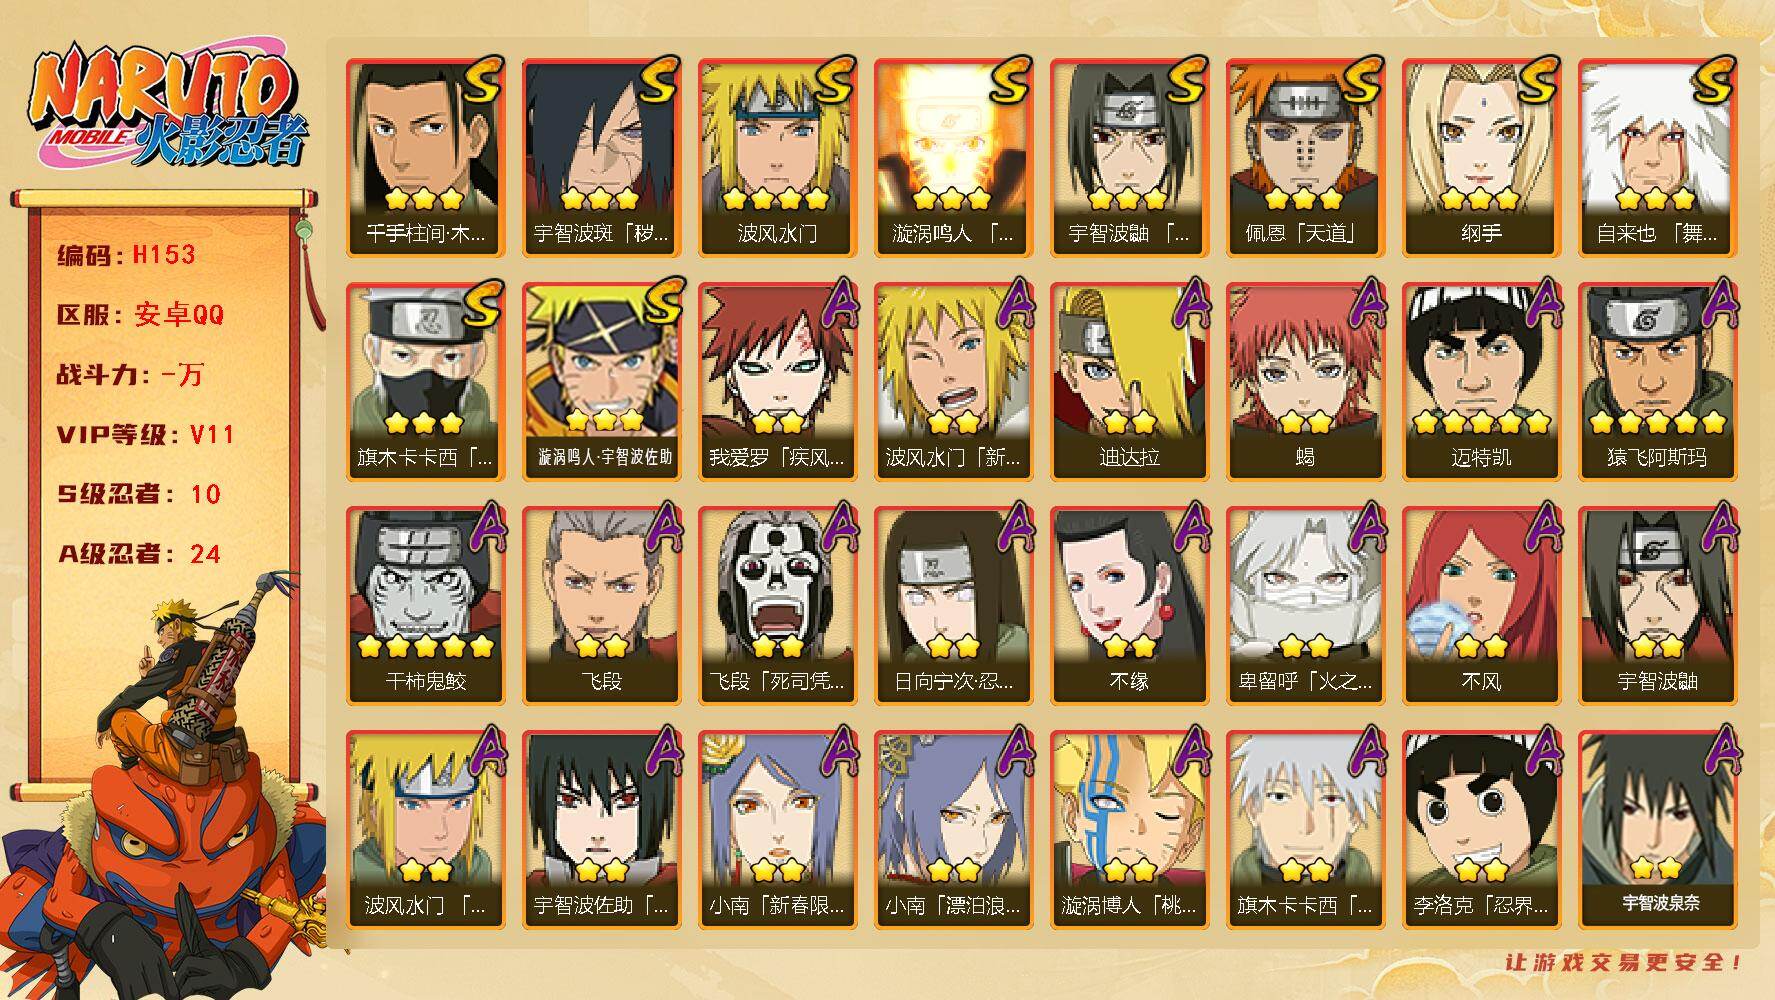Click the 编码 H153 text
The height and width of the screenshot is (1000, 1775).
point(126,255)
